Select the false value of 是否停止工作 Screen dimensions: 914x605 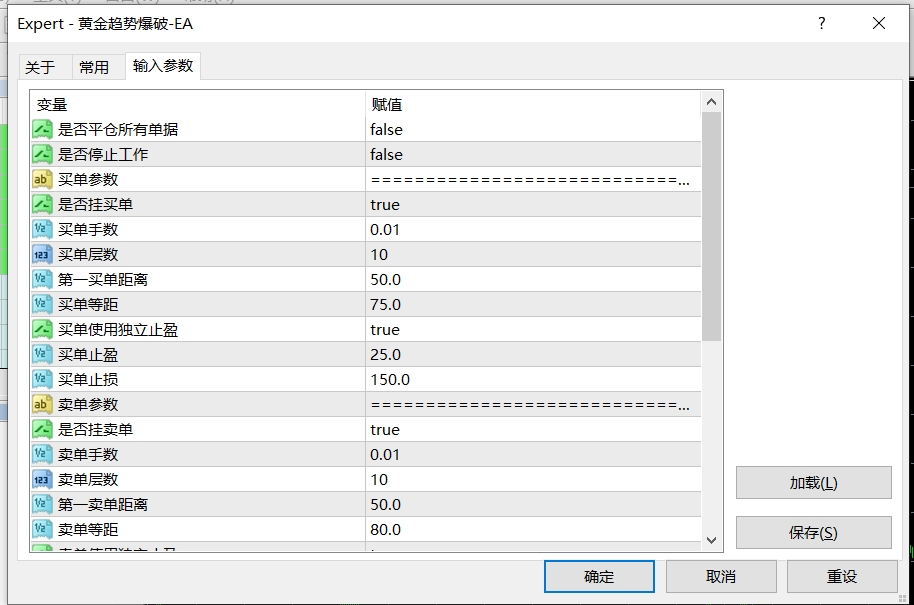(x=386, y=154)
